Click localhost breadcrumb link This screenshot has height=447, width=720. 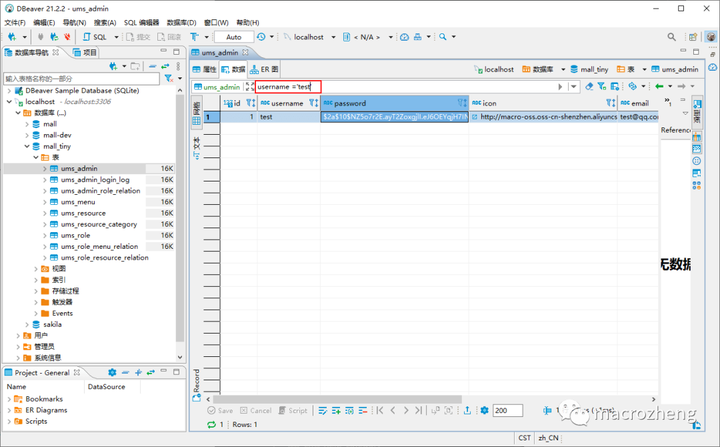[x=494, y=69]
